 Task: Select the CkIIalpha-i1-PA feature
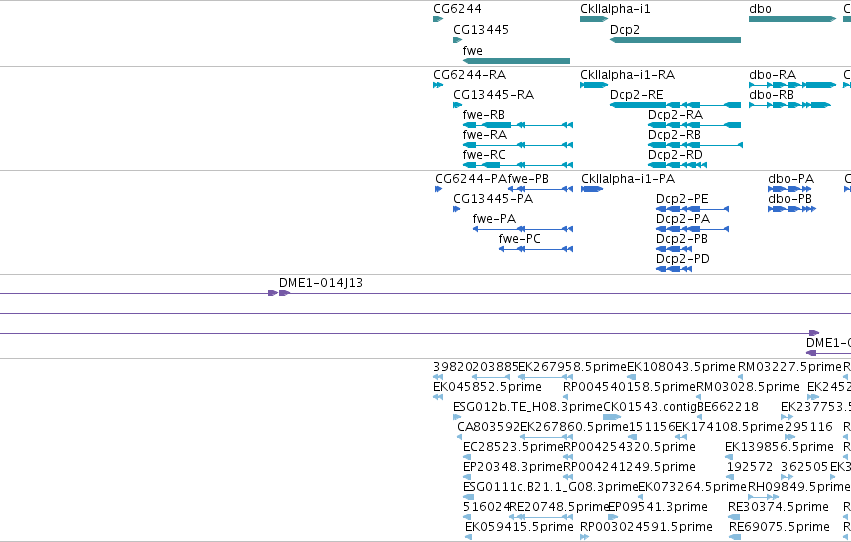tap(592, 189)
